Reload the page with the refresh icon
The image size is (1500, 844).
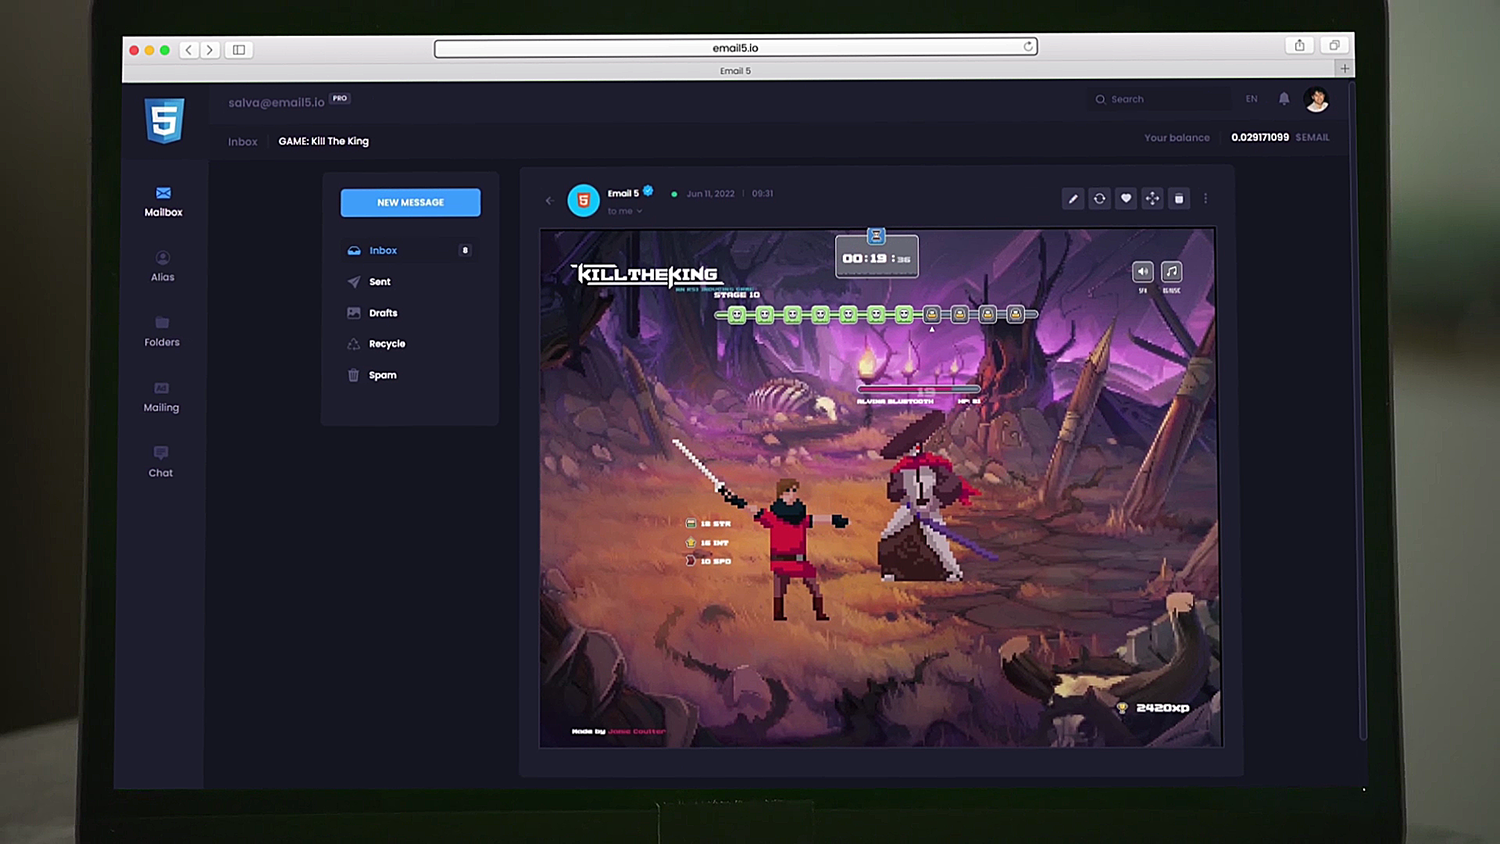1027,47
